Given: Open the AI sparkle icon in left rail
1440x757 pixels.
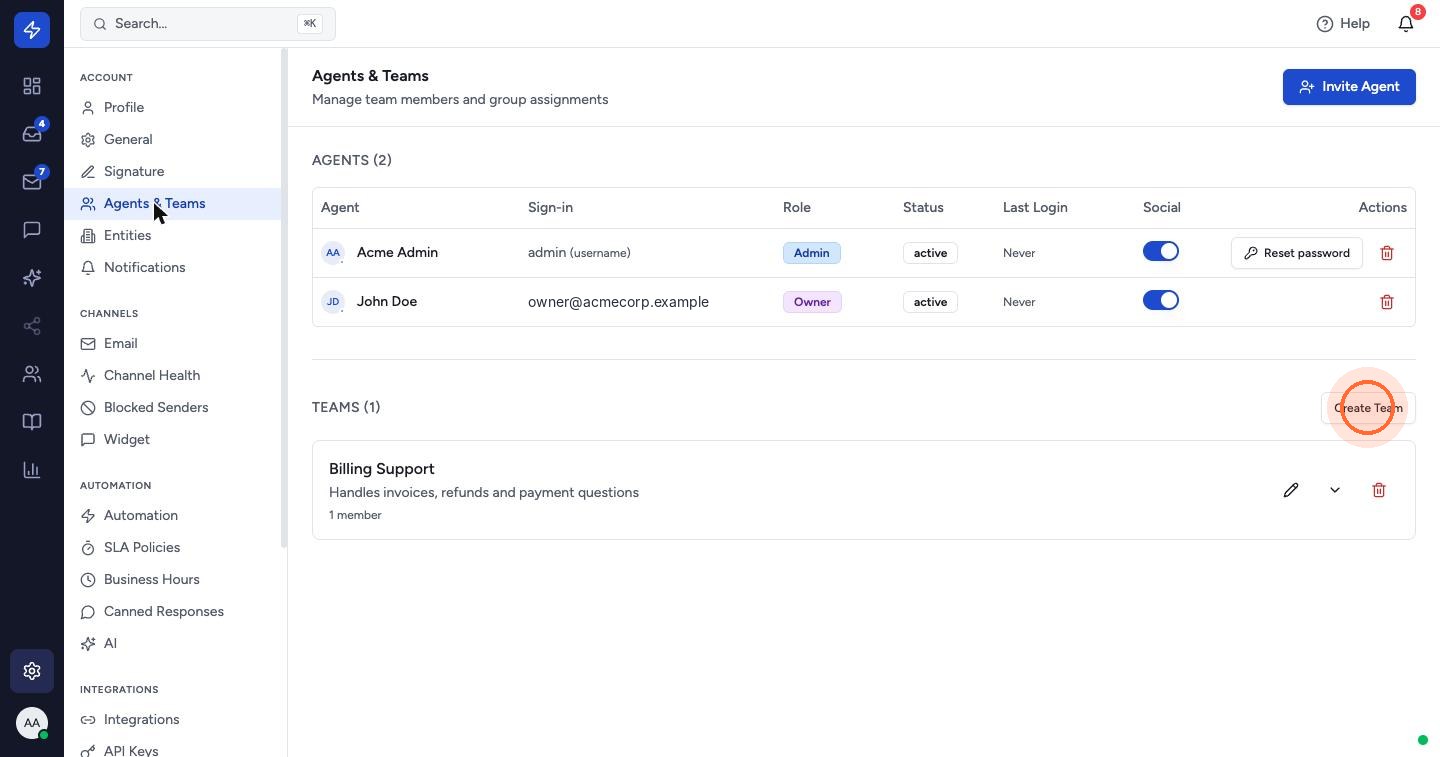Looking at the screenshot, I should coord(32,278).
